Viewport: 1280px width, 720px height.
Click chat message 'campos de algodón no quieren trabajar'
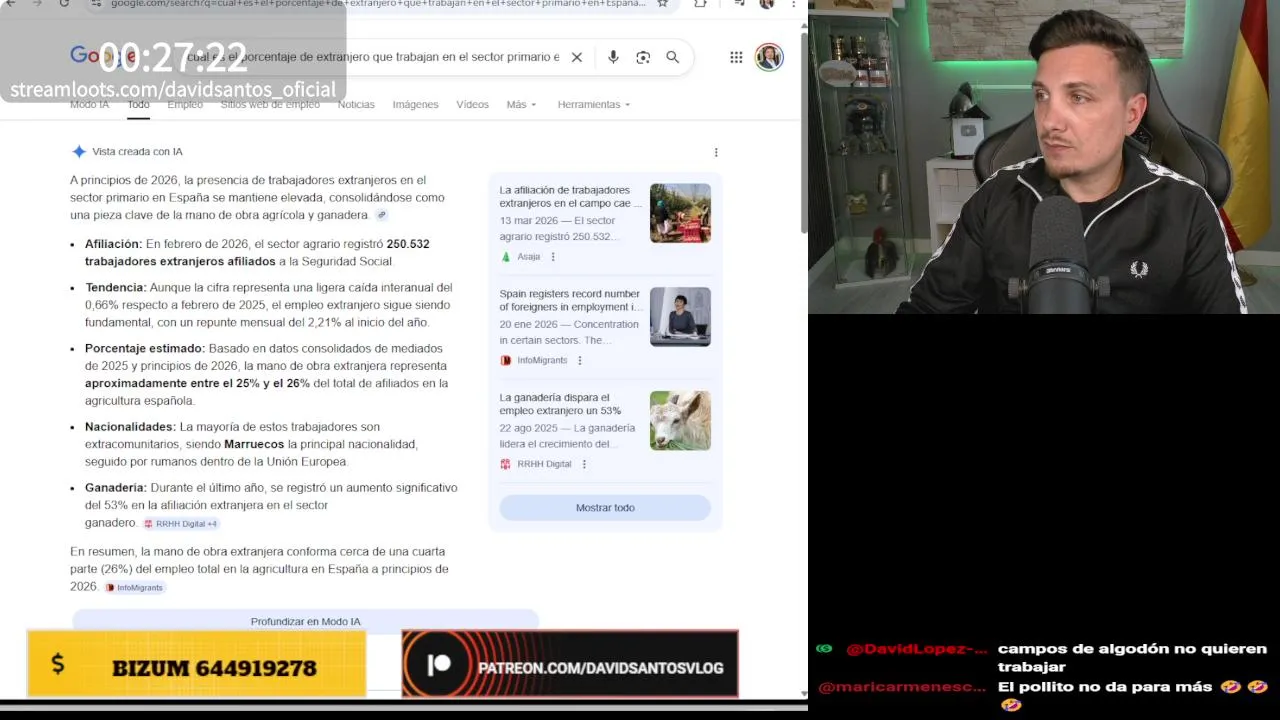coord(1132,658)
